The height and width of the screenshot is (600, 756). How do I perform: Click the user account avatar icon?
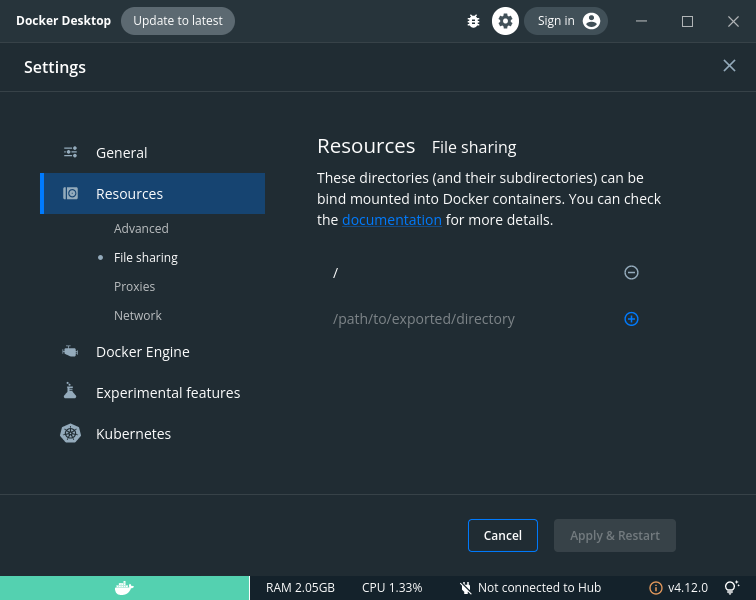tap(591, 21)
